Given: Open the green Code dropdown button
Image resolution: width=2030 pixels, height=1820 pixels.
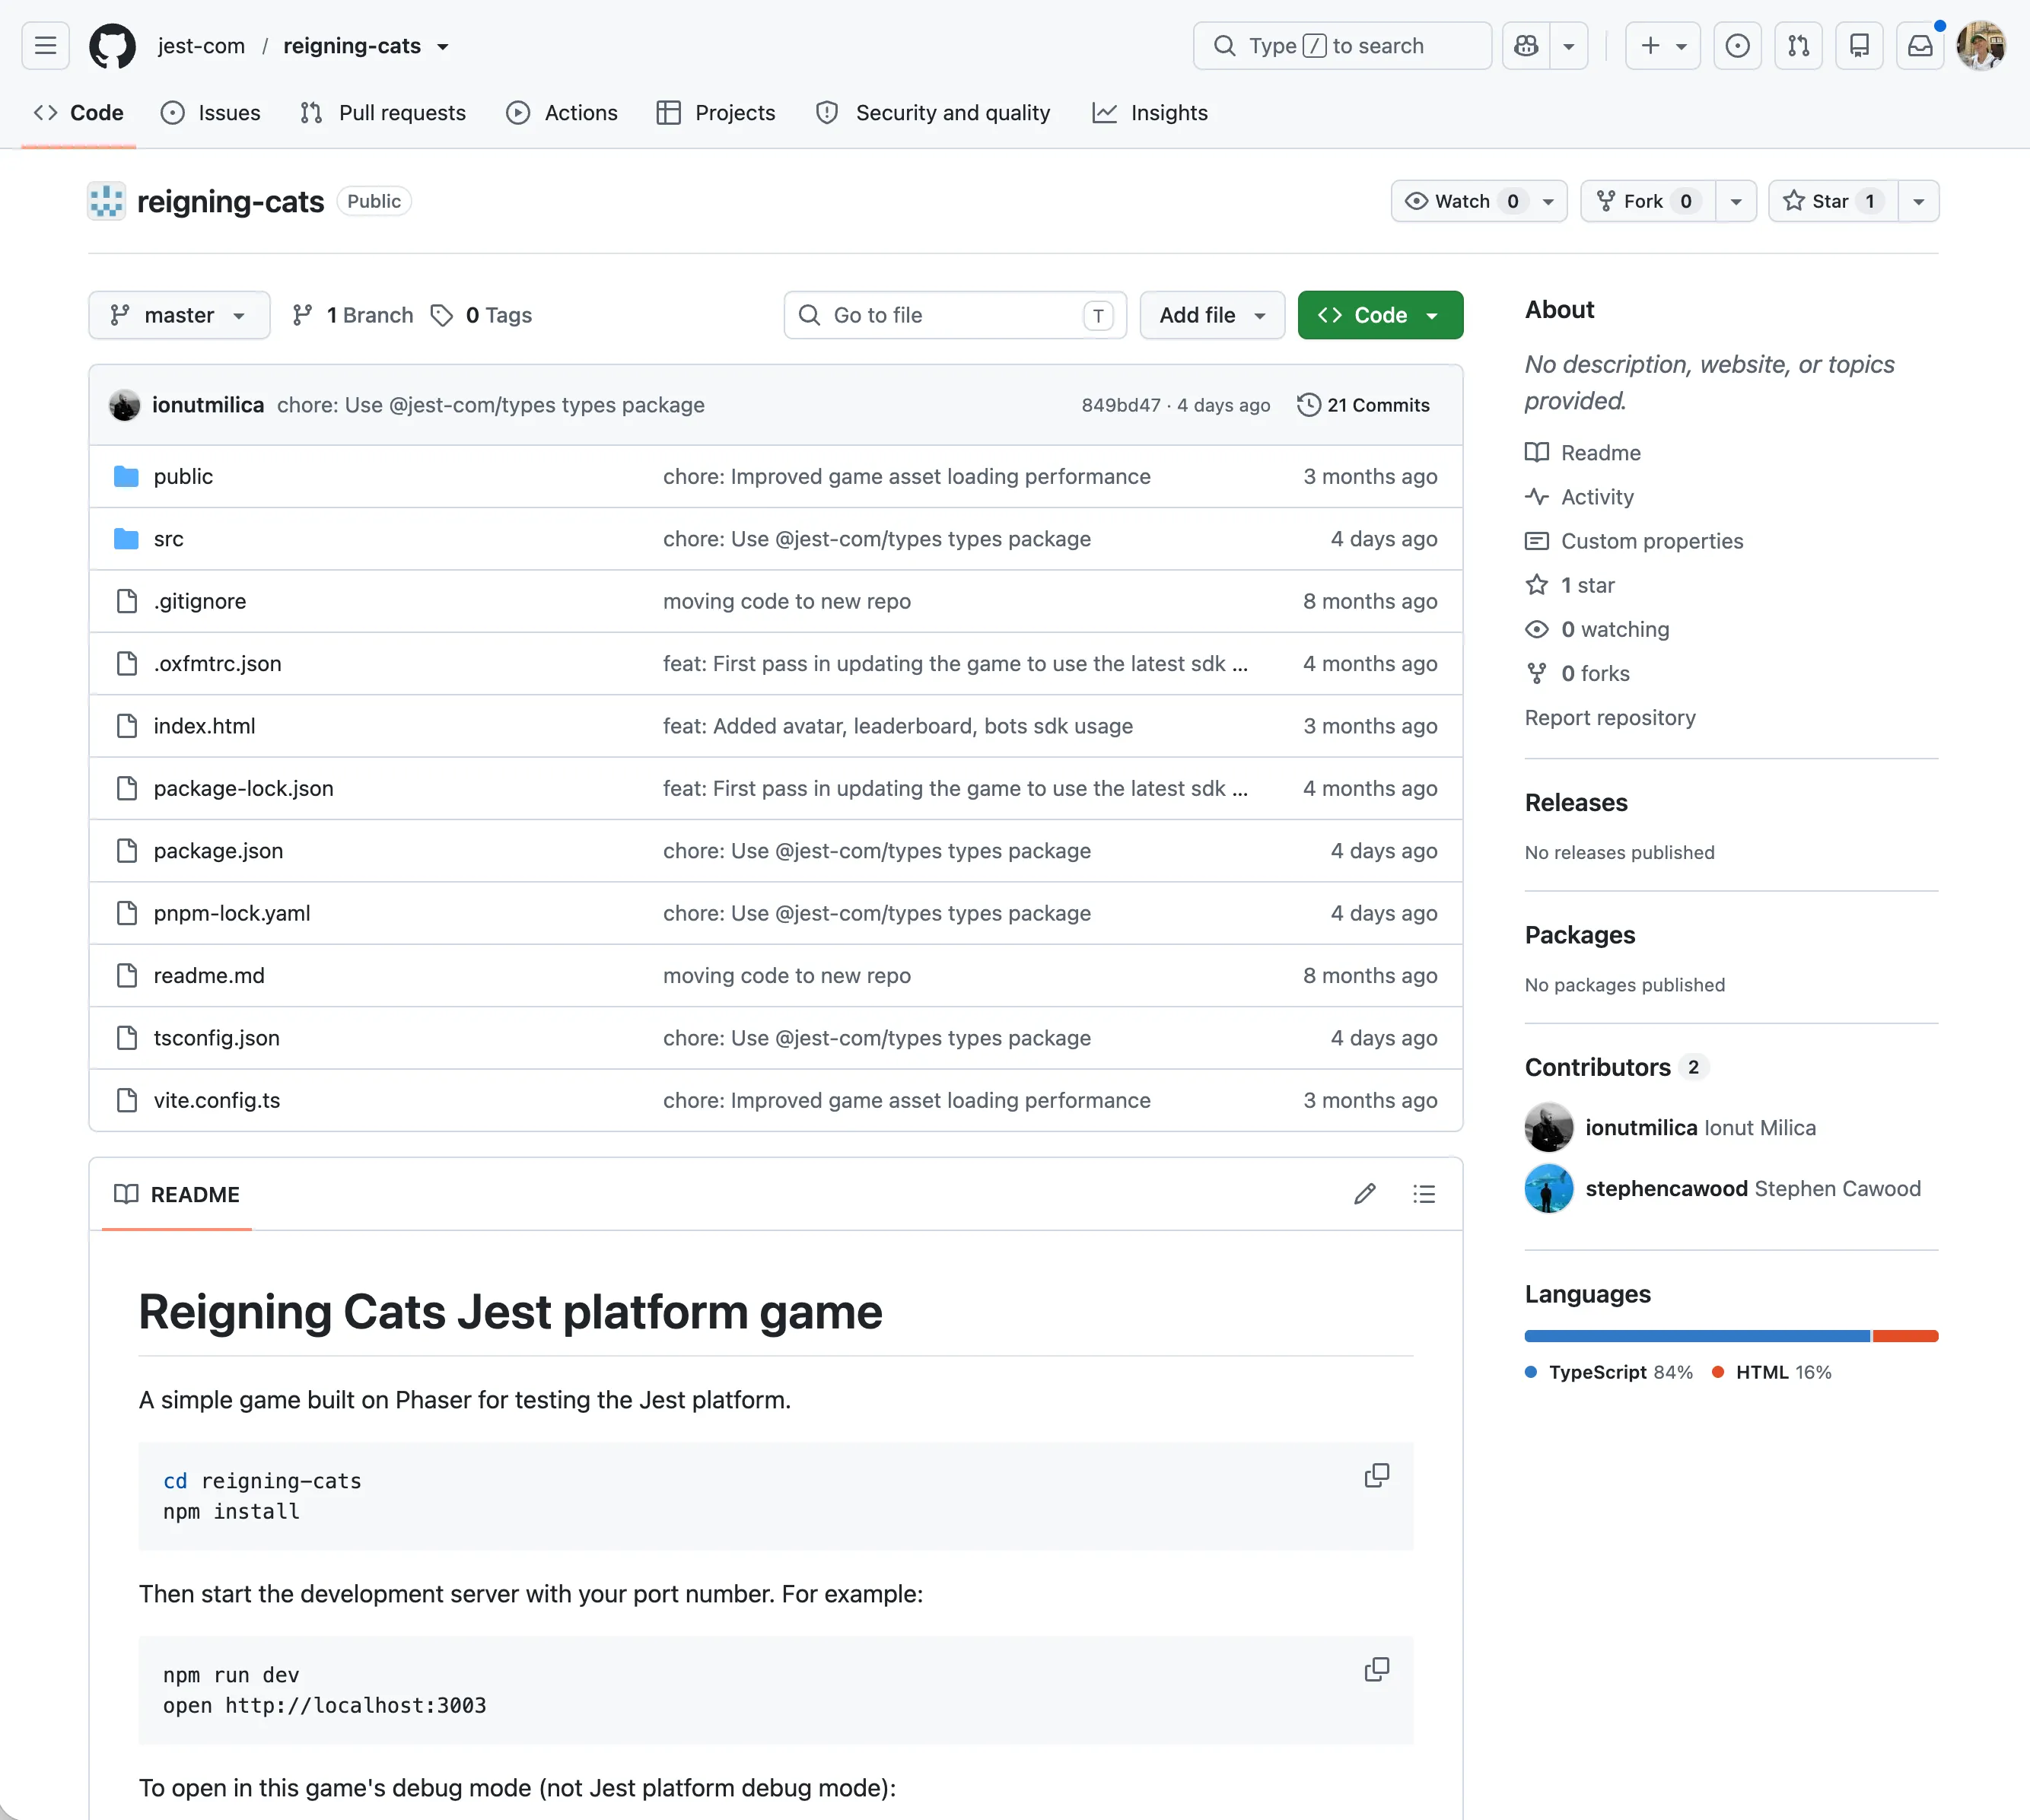Looking at the screenshot, I should [1380, 315].
